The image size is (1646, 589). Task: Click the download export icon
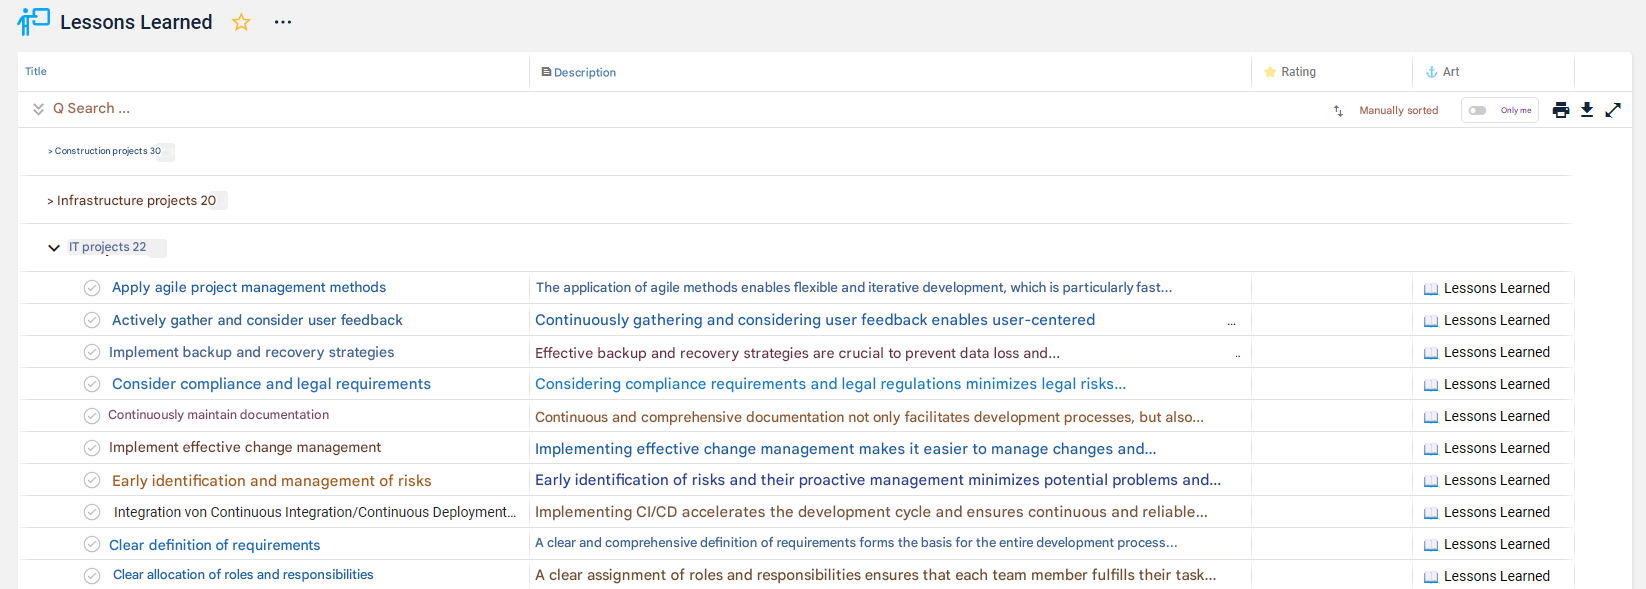tap(1587, 110)
